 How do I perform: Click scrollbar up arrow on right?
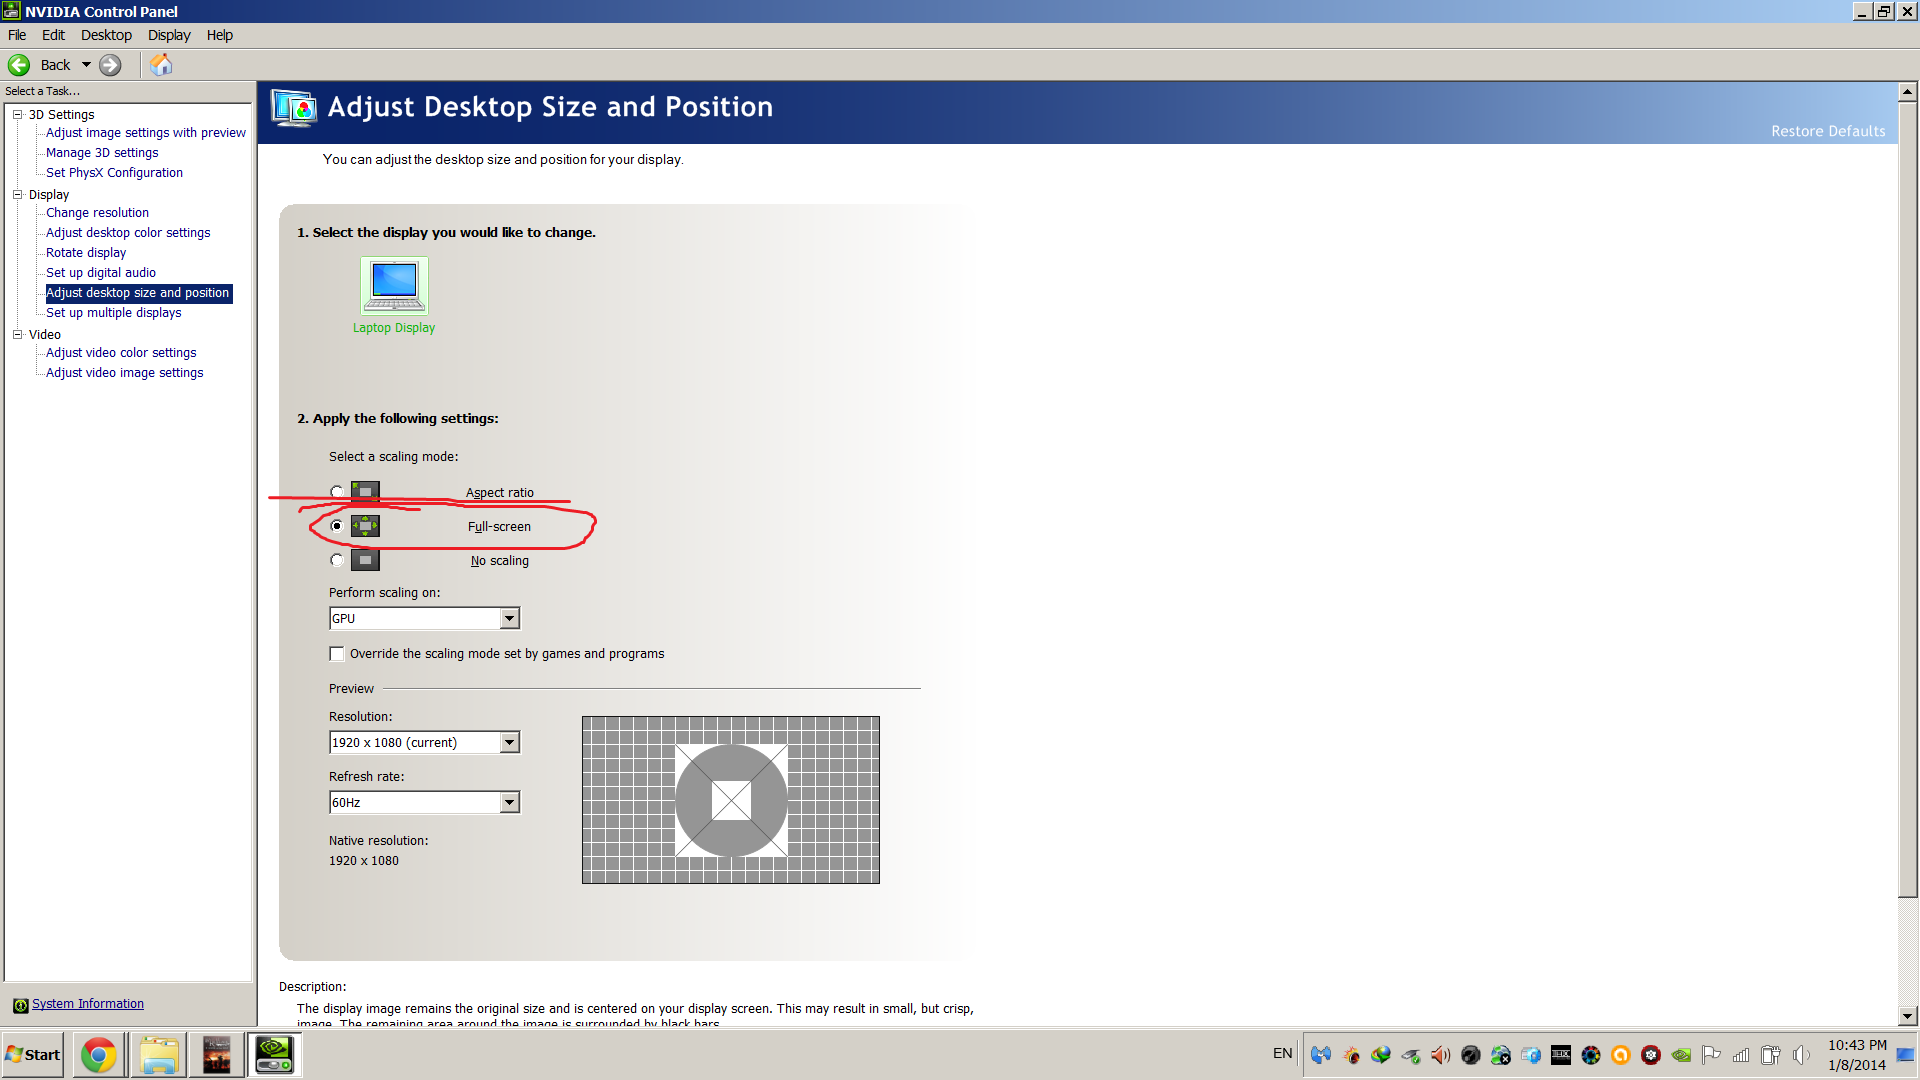(1907, 91)
